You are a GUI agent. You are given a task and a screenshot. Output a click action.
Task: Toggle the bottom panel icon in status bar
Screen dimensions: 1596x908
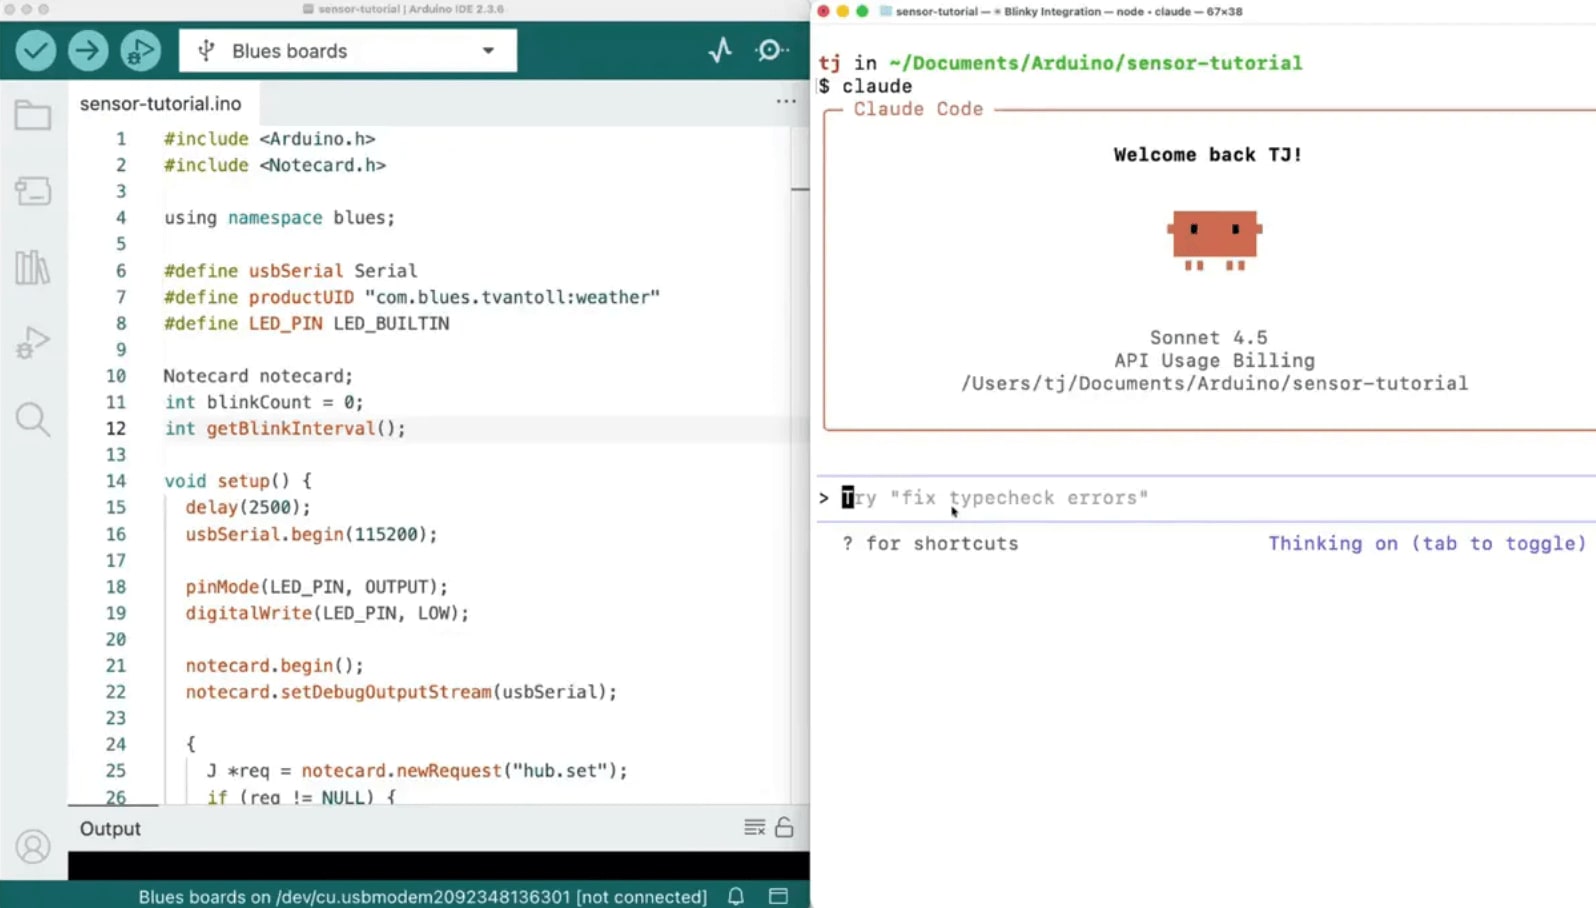778,896
